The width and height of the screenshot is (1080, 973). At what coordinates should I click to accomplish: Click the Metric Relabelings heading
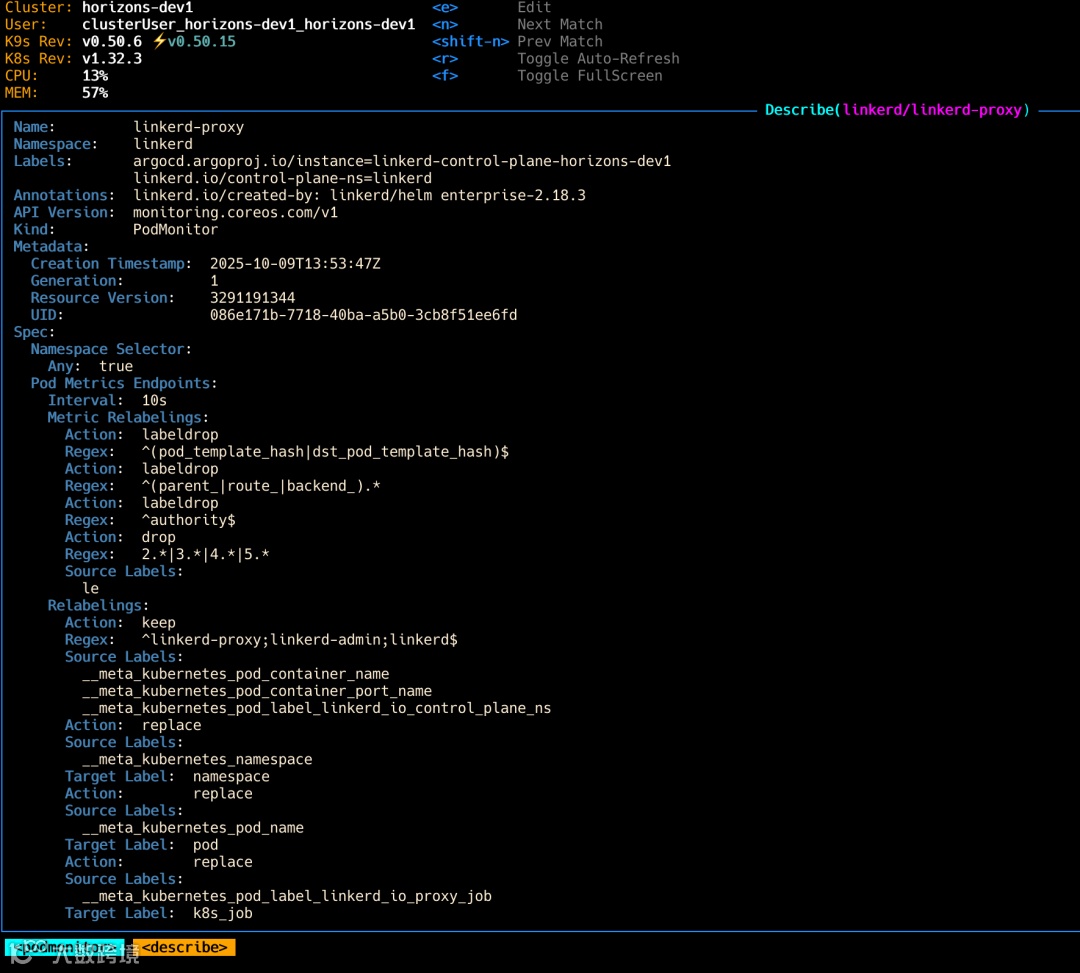click(x=128, y=417)
